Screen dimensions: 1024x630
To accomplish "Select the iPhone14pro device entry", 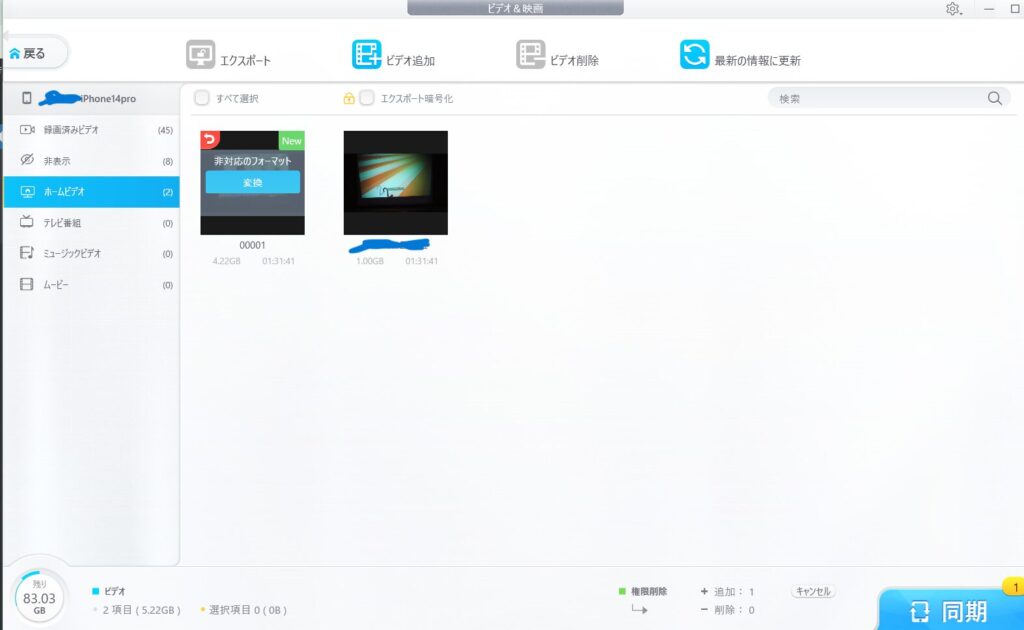I will point(91,99).
